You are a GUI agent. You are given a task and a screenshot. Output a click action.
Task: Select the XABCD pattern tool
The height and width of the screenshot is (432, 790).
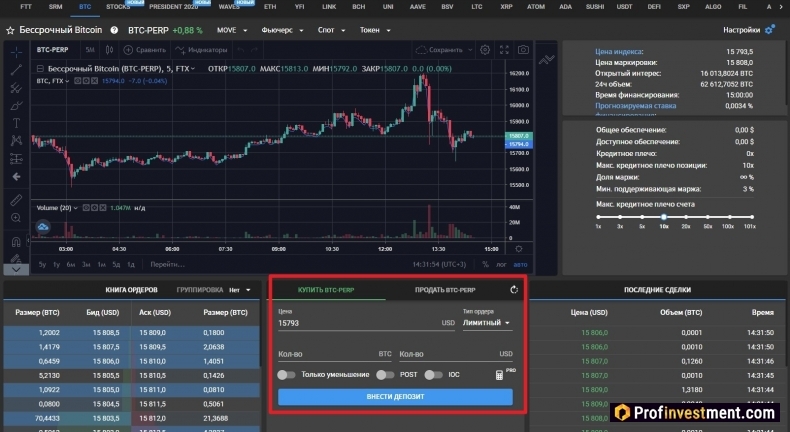(x=16, y=141)
